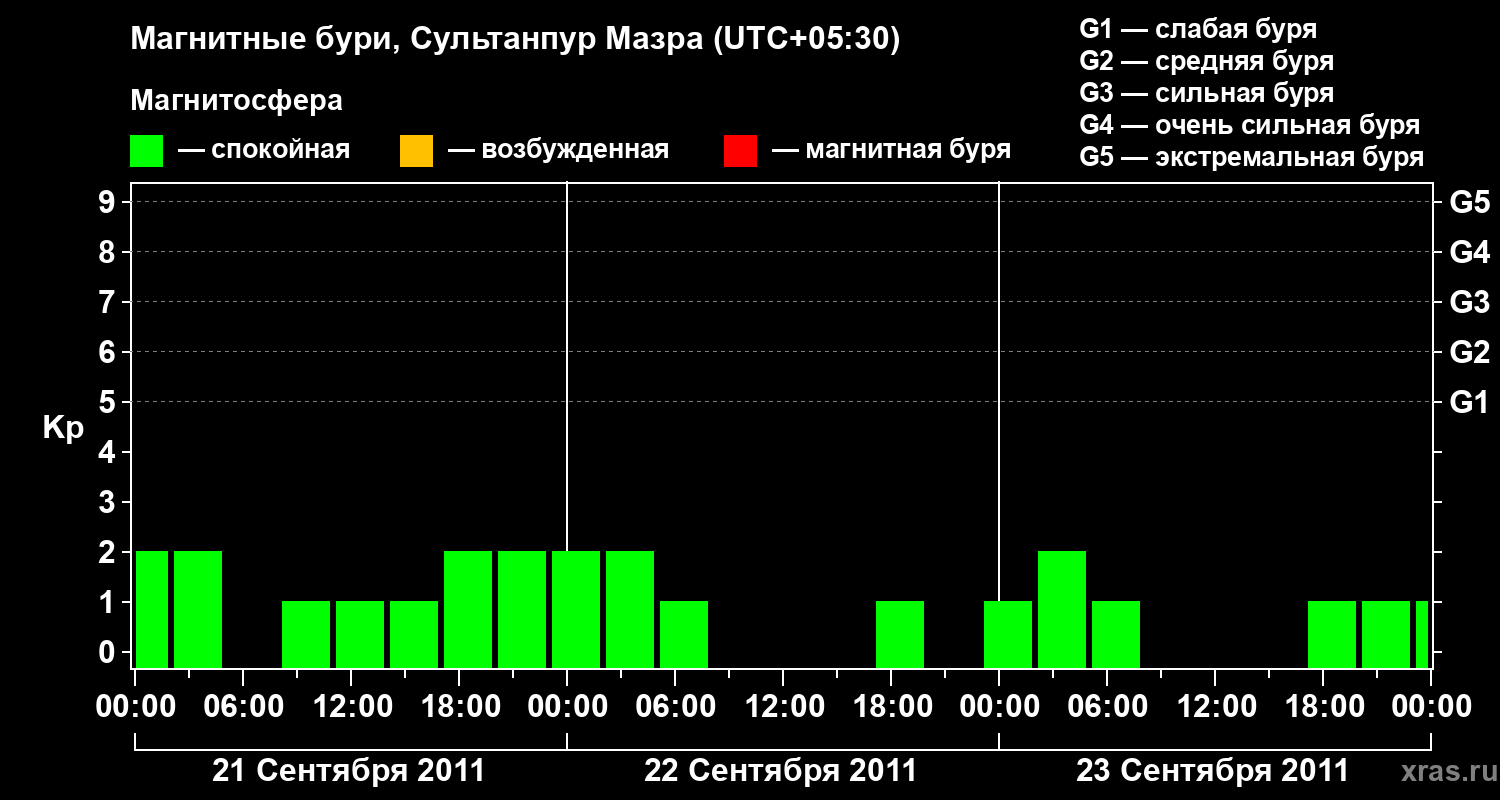Screen dimensions: 1500x800
Task: Click the Kp 1 bar at 06:00 on 23 September
Action: 1116,634
